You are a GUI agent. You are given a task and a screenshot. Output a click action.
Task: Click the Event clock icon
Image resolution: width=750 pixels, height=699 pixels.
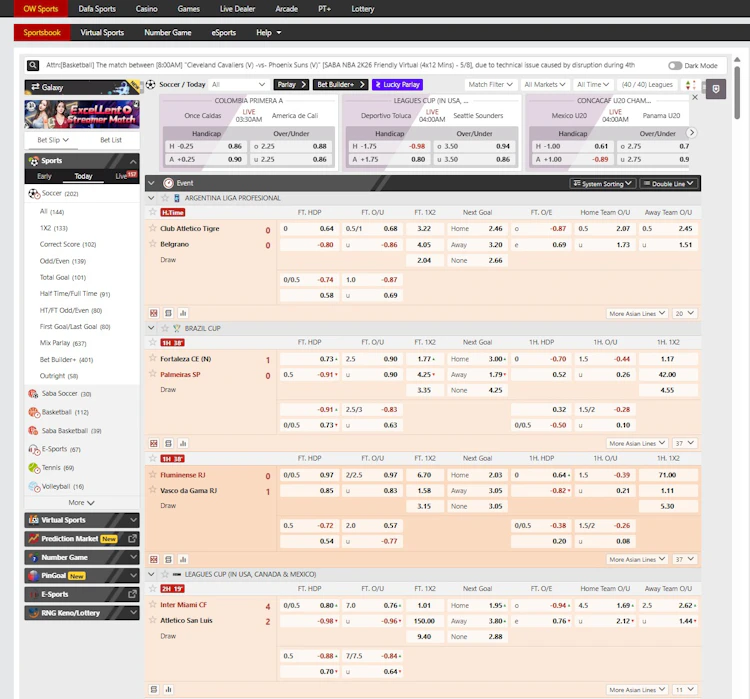tap(168, 183)
